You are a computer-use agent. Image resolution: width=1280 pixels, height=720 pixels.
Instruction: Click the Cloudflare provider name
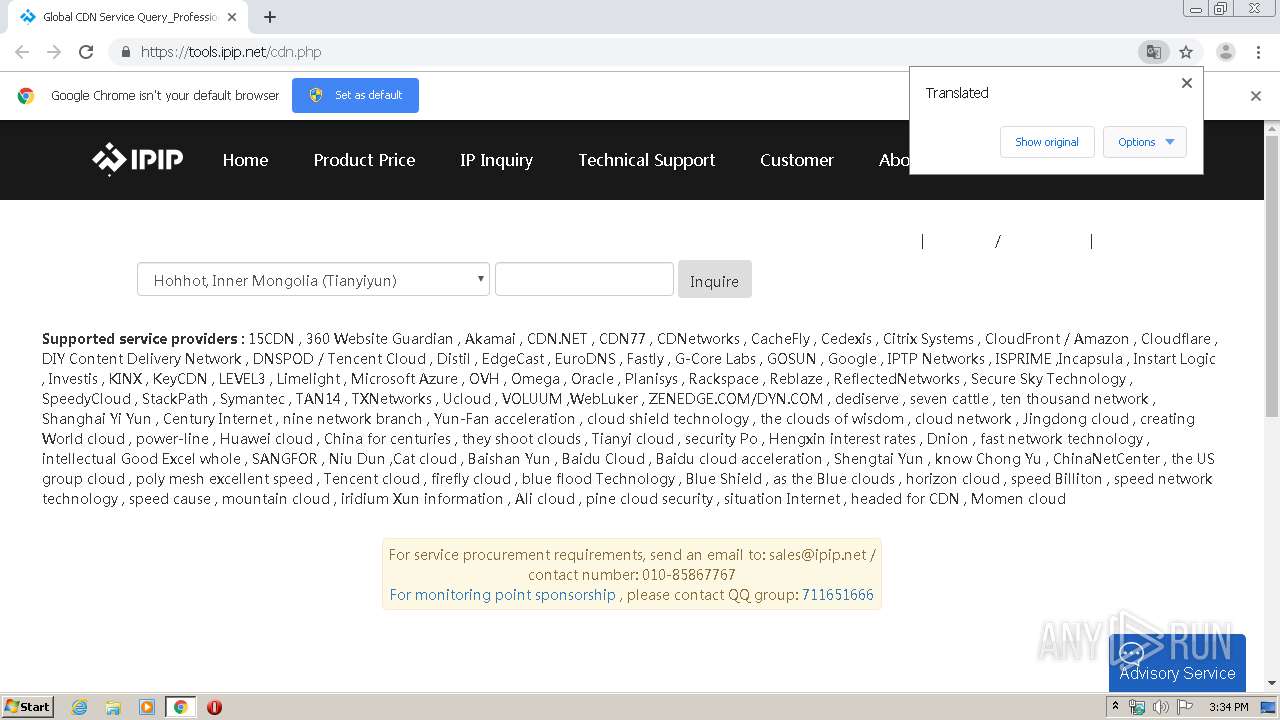click(1176, 339)
